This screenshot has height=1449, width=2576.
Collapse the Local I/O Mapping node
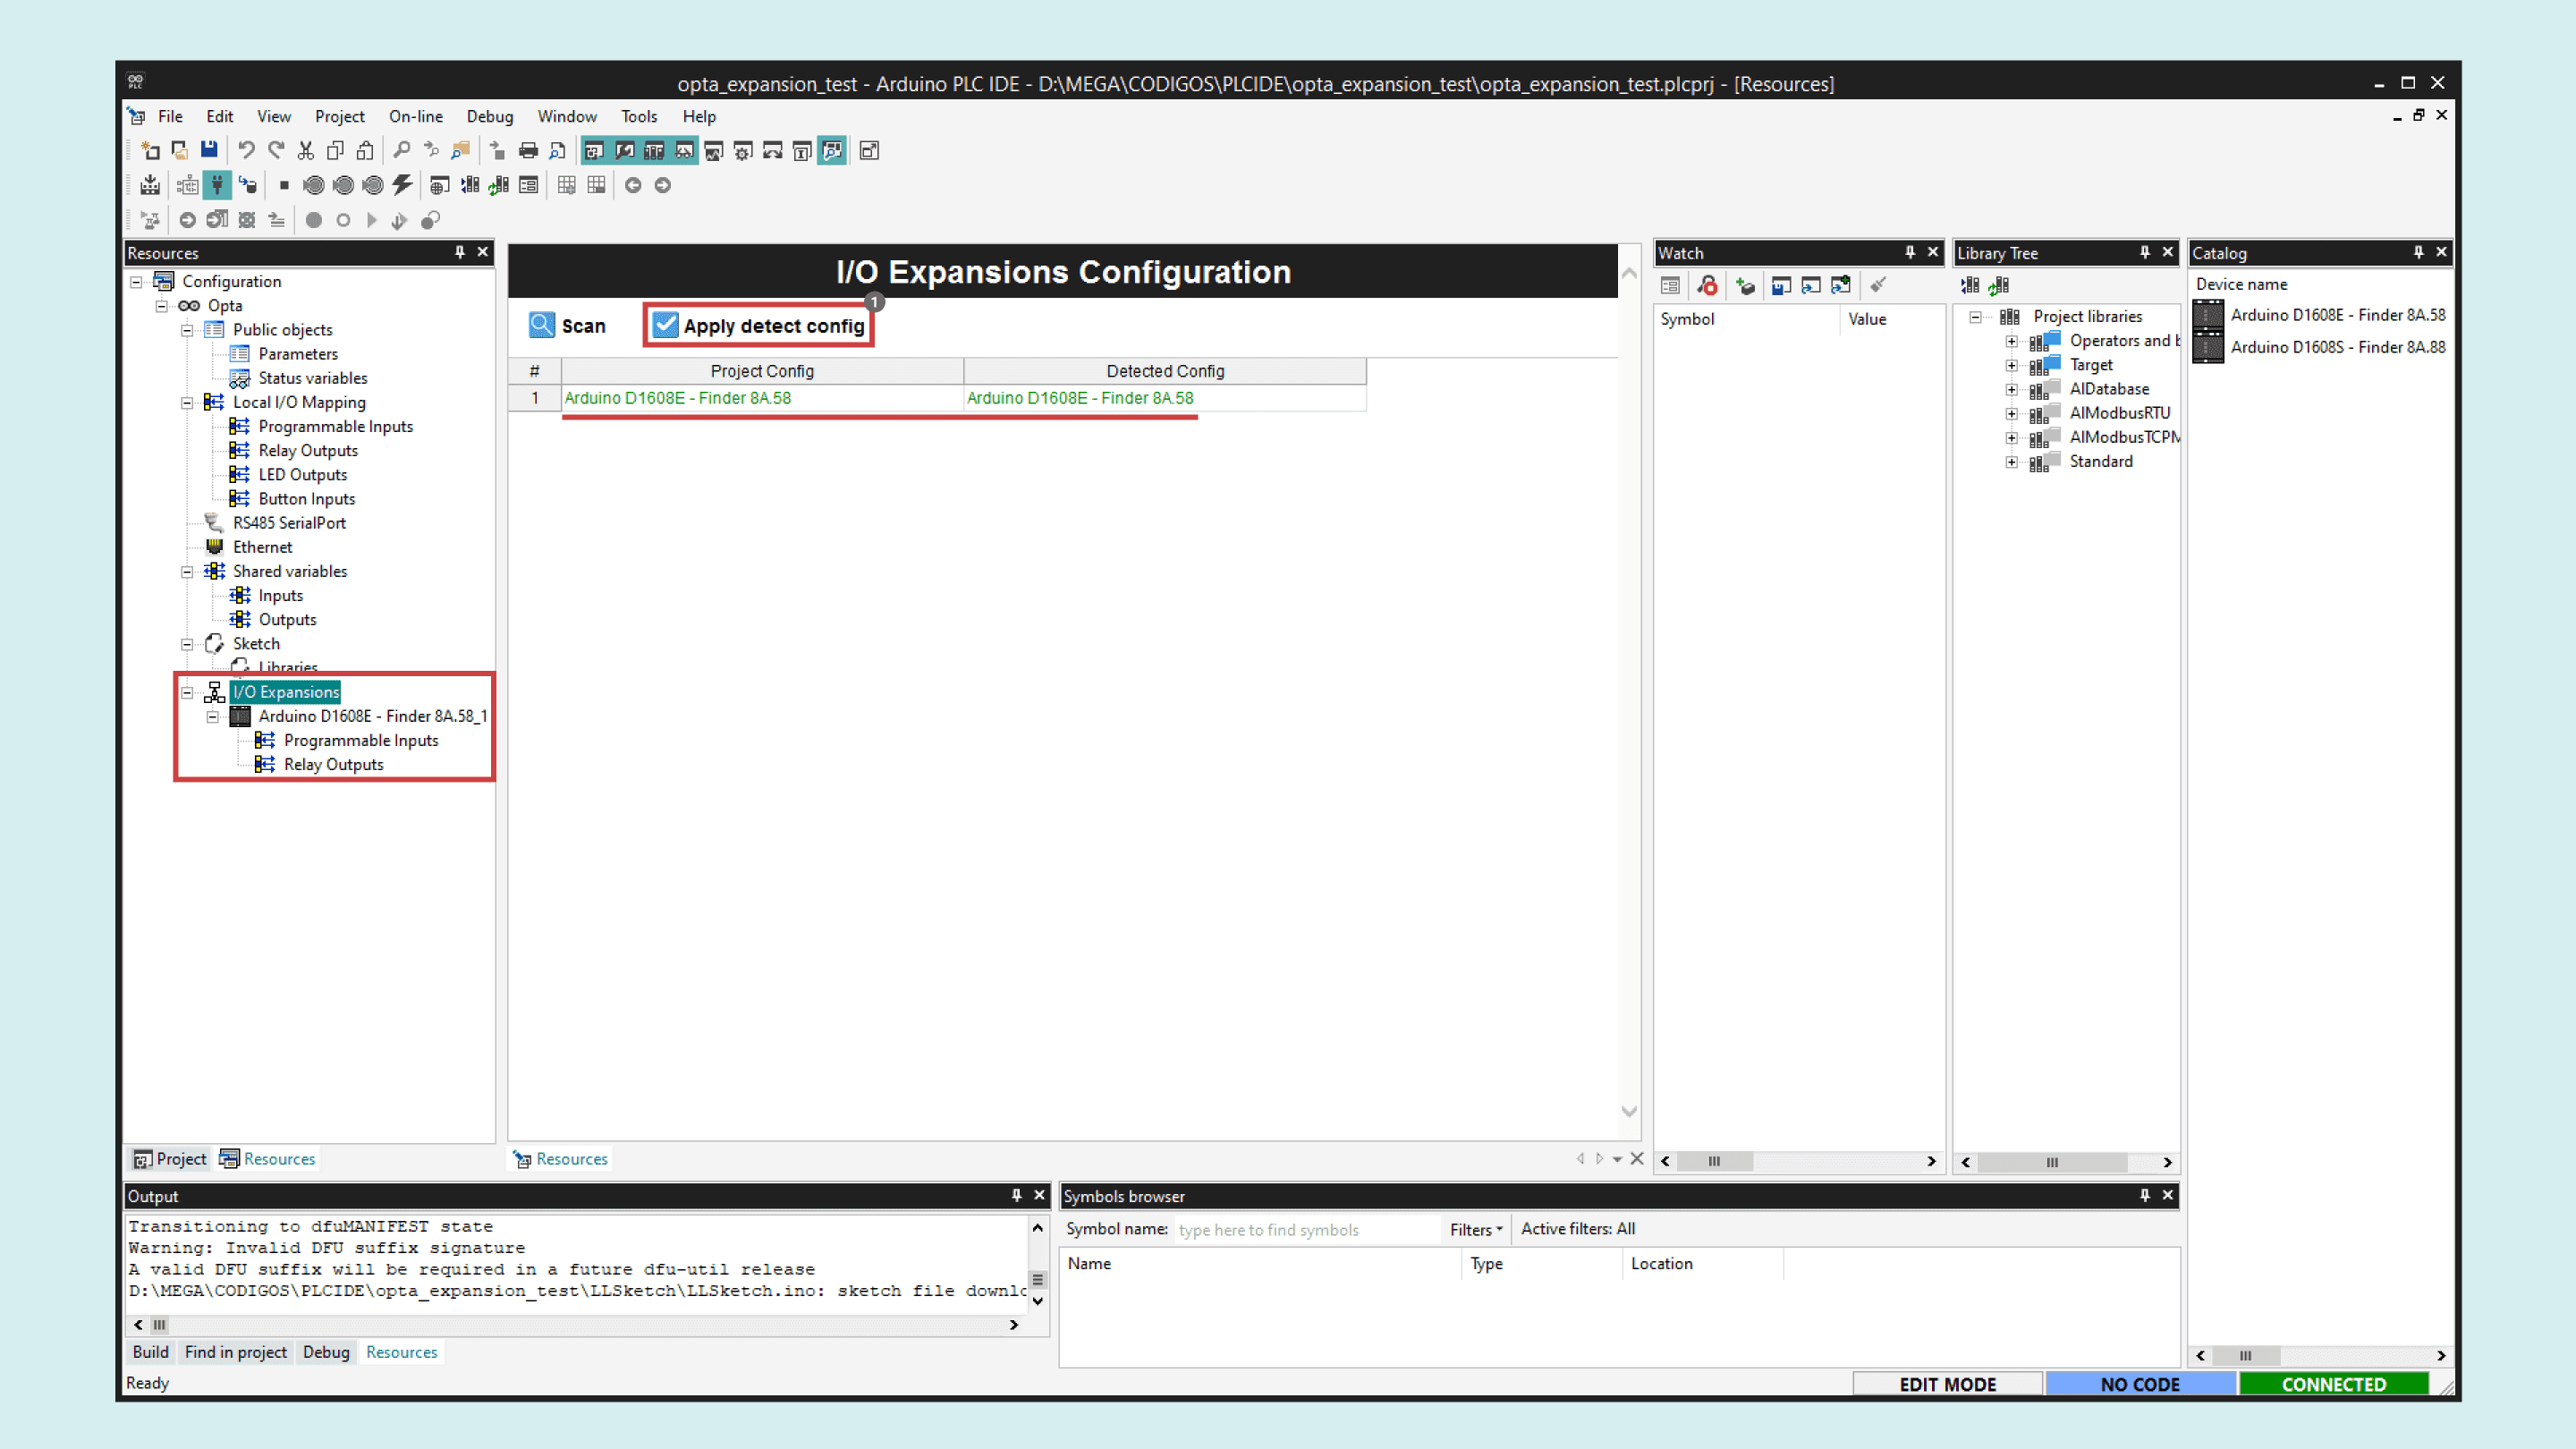click(187, 402)
